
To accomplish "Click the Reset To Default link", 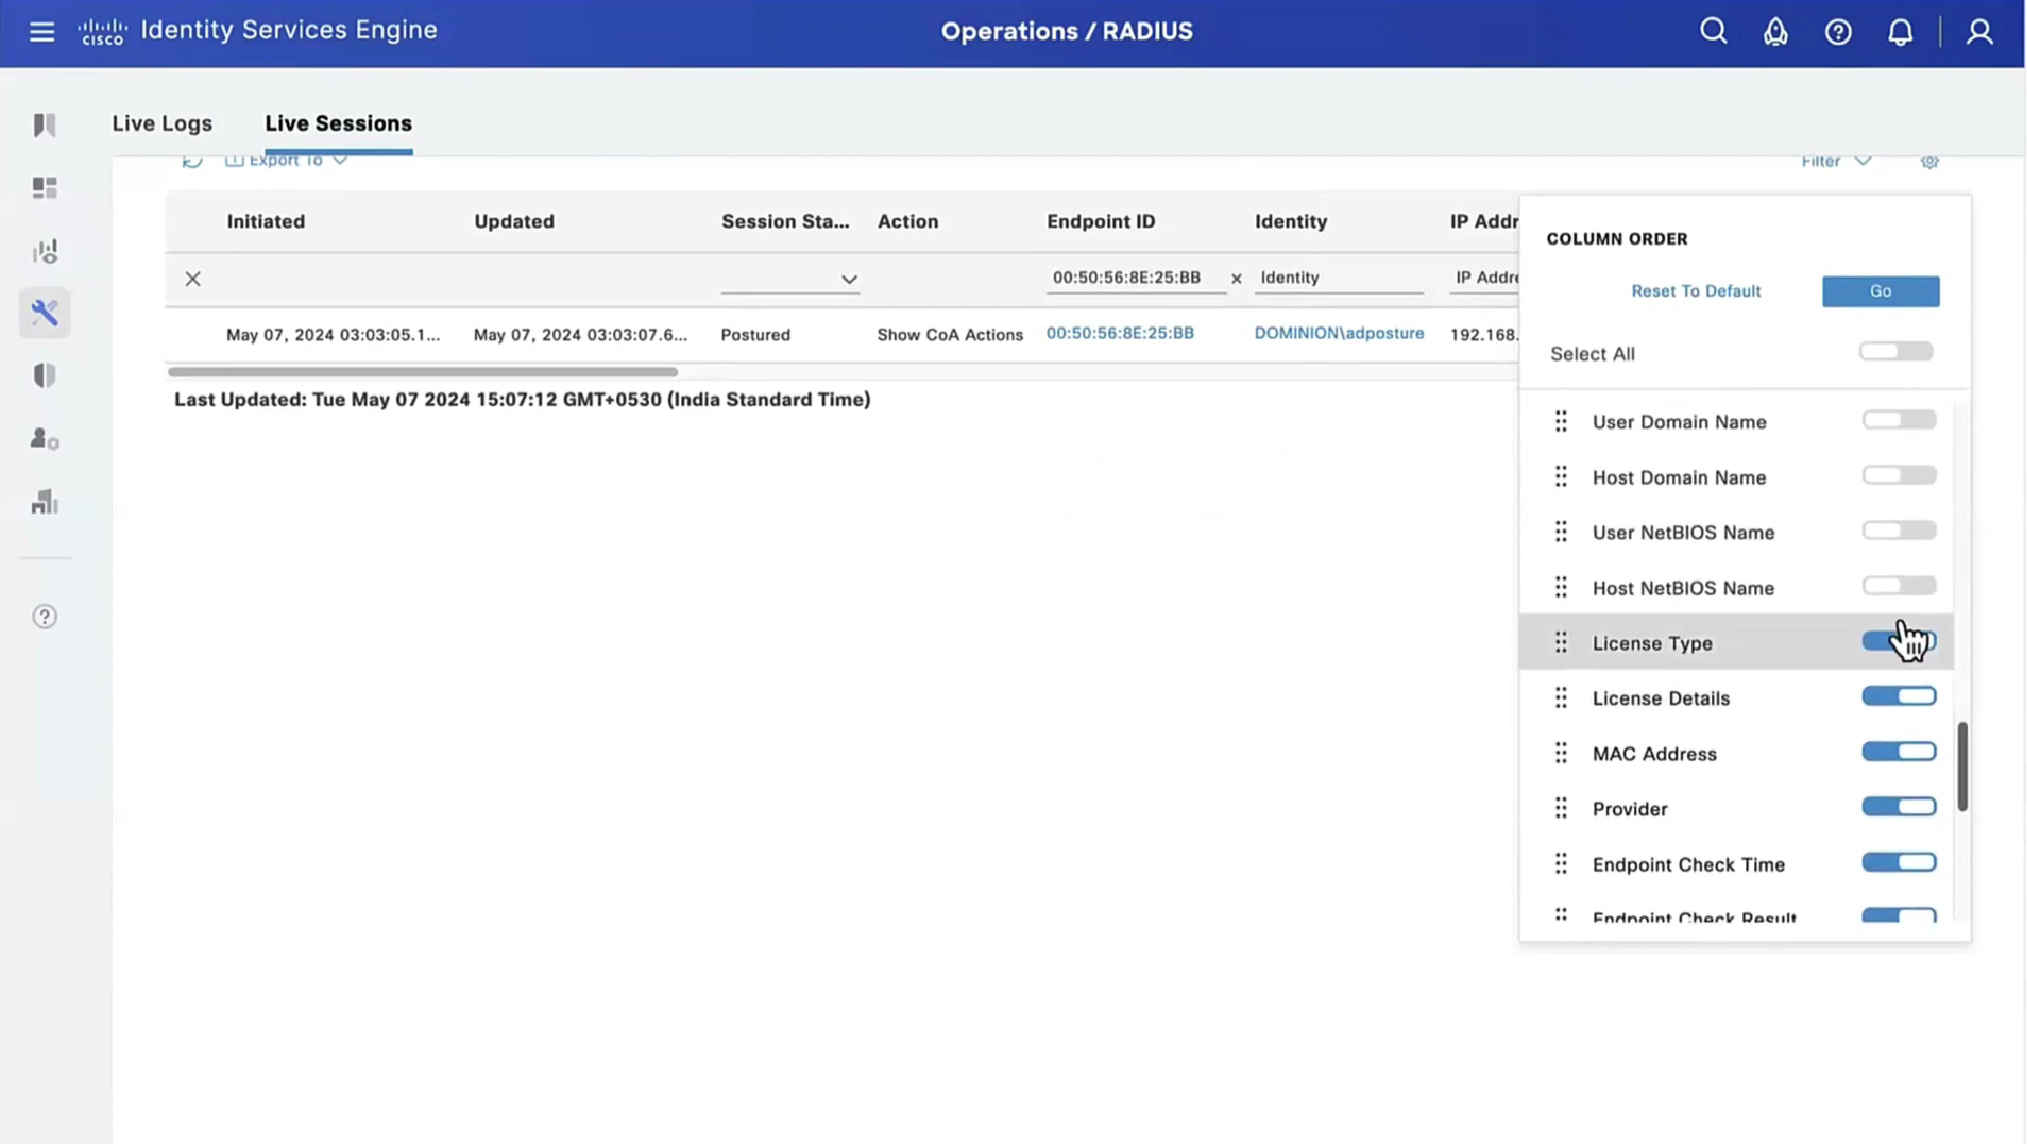I will pyautogui.click(x=1695, y=291).
